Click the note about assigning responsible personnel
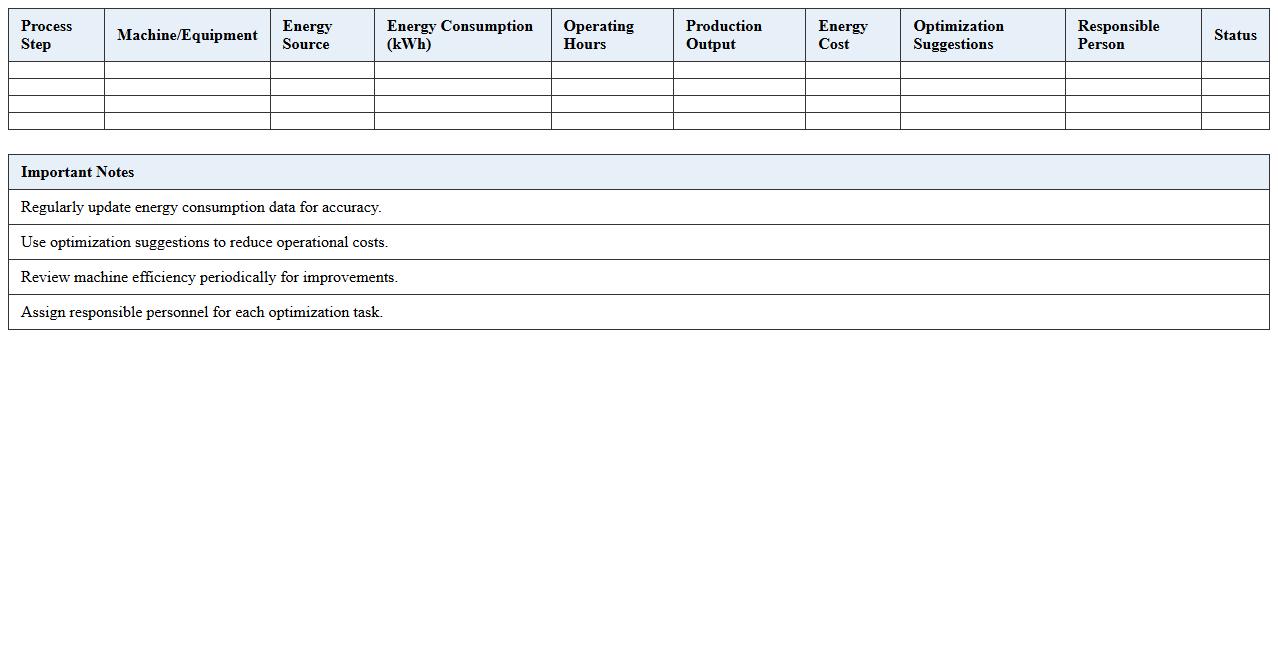 click(x=202, y=312)
